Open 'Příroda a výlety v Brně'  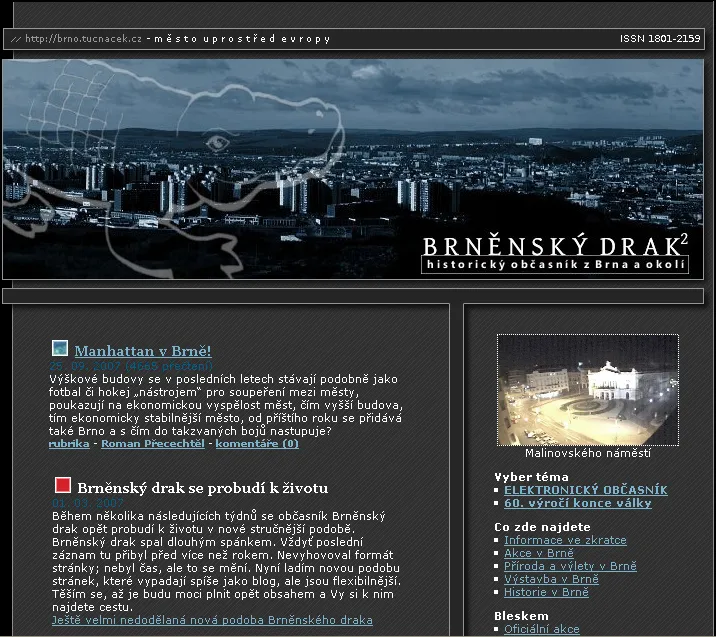569,566
